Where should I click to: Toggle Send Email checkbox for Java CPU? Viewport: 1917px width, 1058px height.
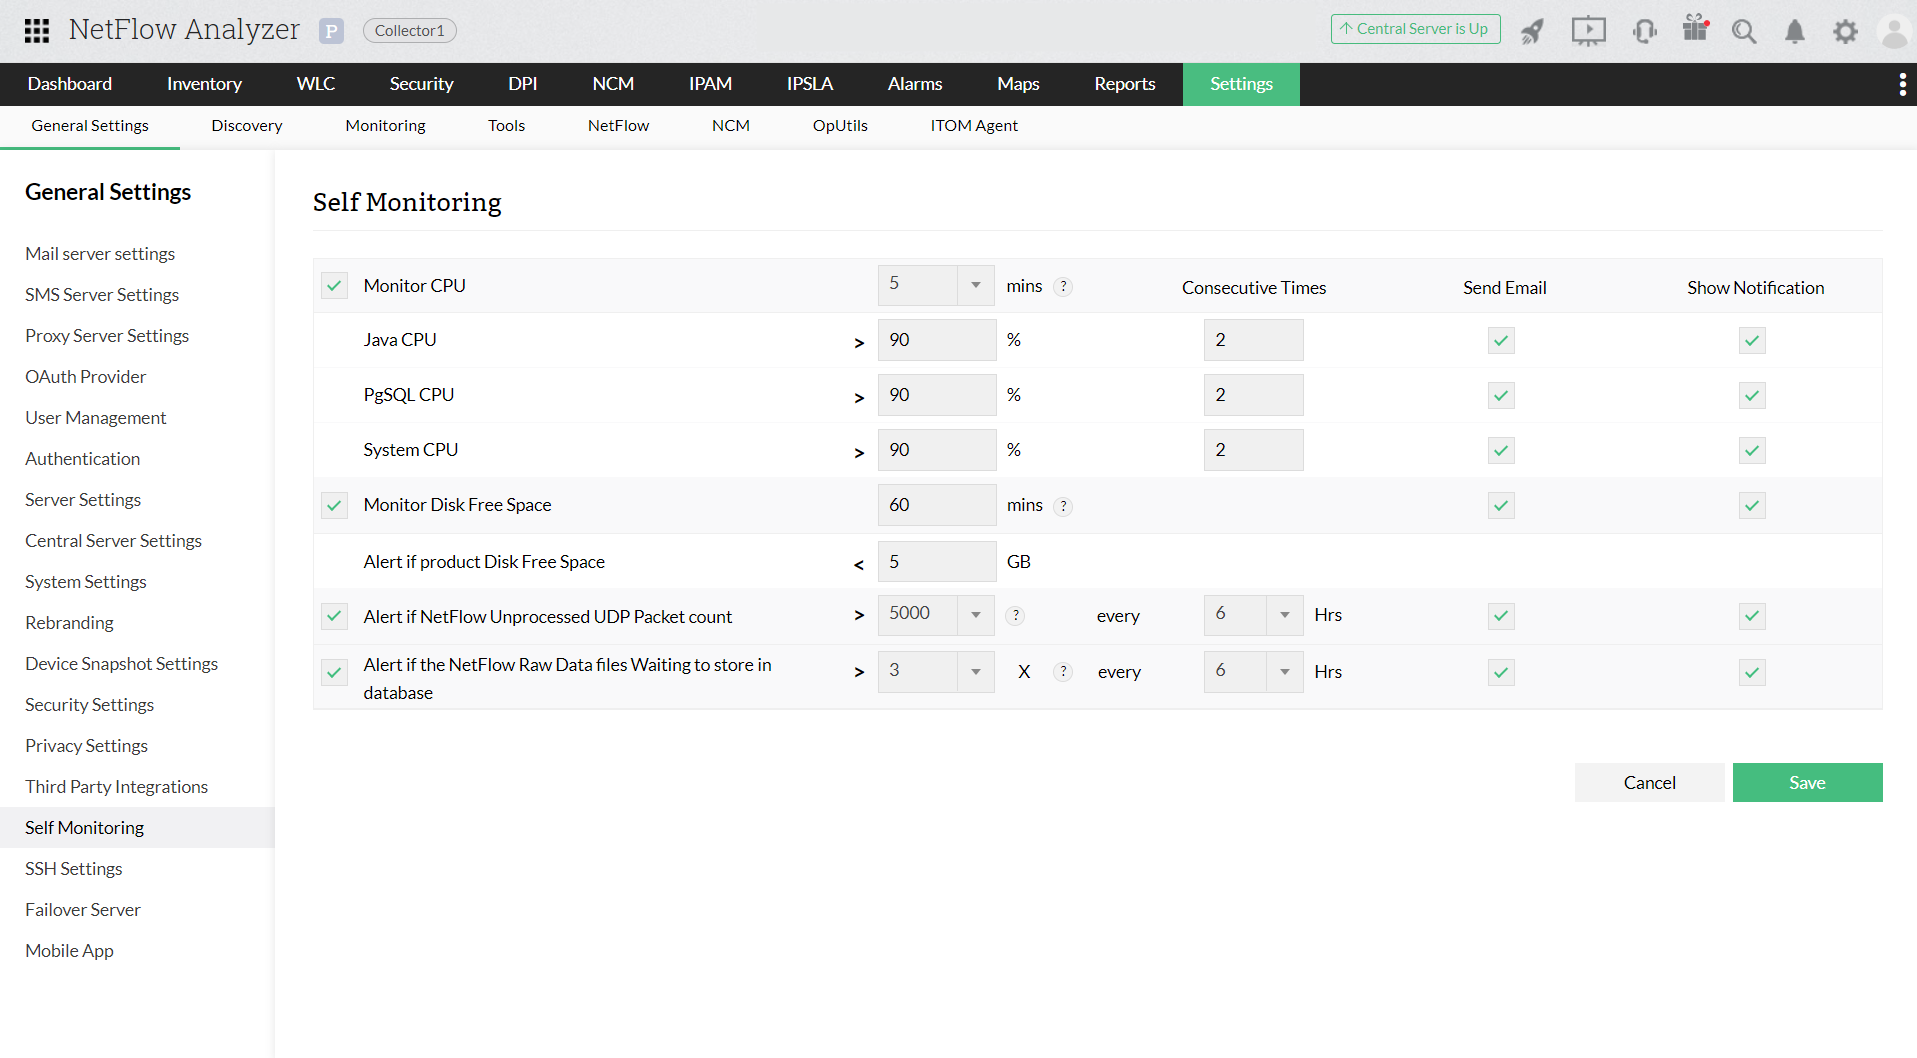click(1501, 341)
